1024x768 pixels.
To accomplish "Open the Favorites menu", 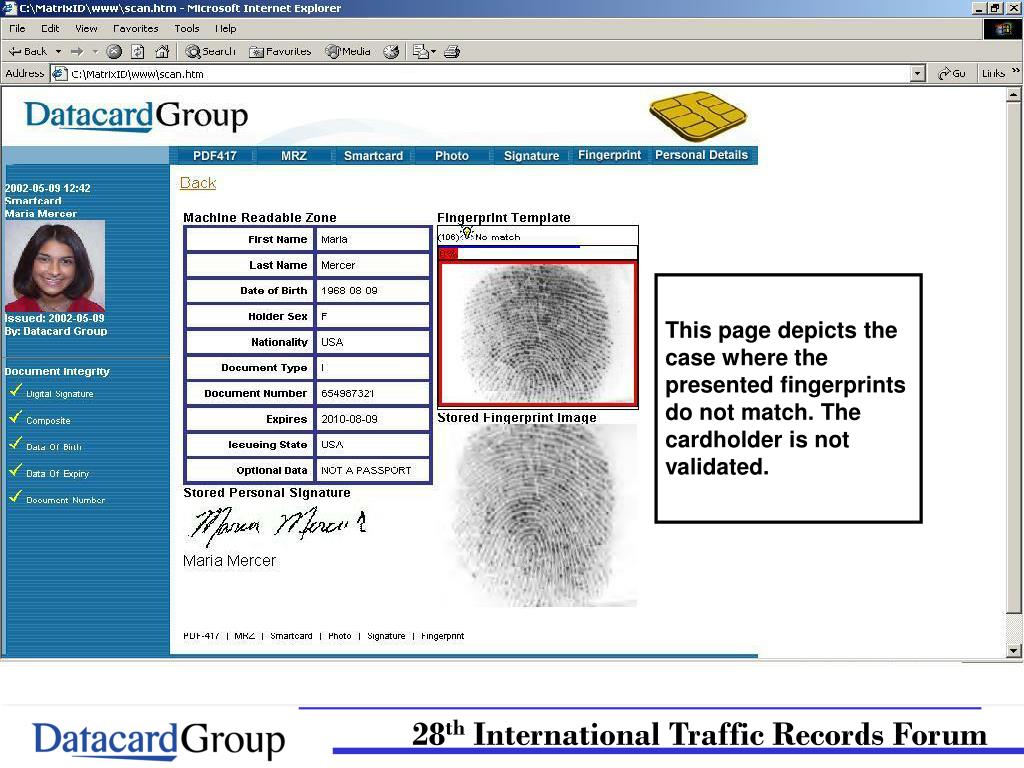I will [135, 29].
